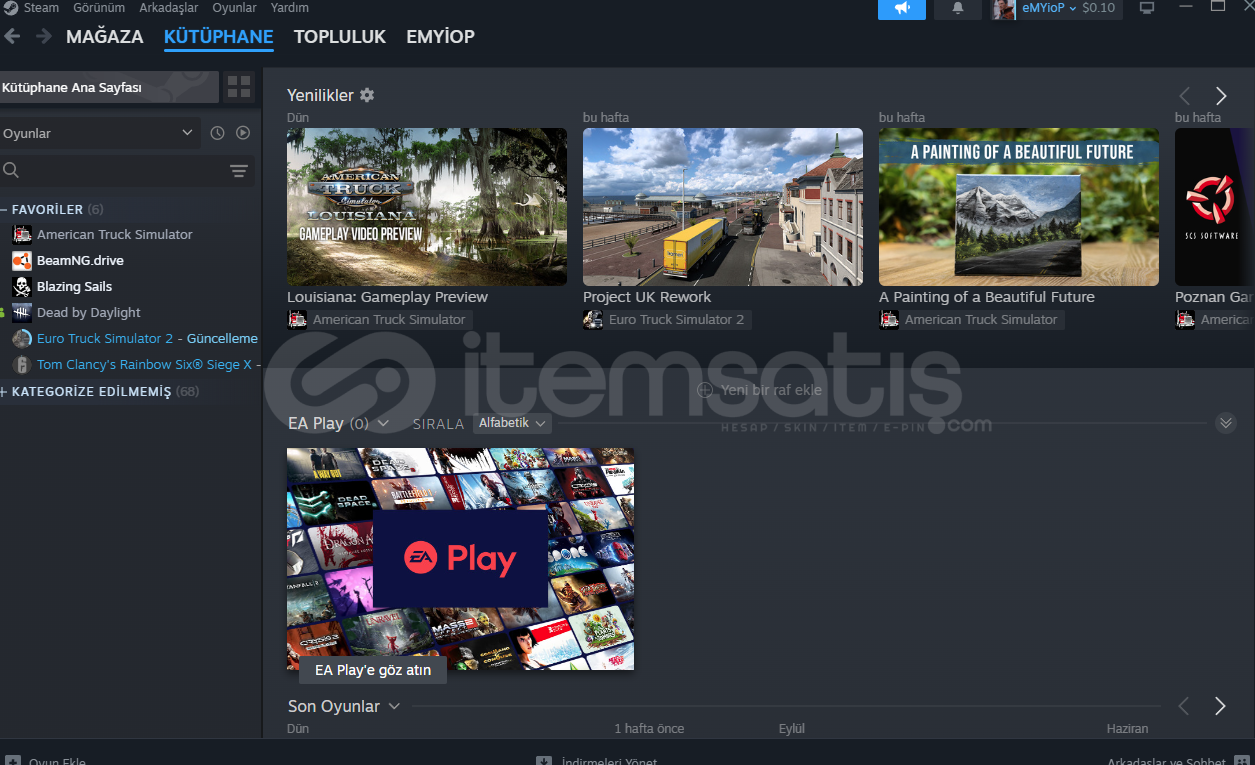Select BeamNG.drive in favorites list
The width and height of the screenshot is (1255, 765).
(x=80, y=261)
